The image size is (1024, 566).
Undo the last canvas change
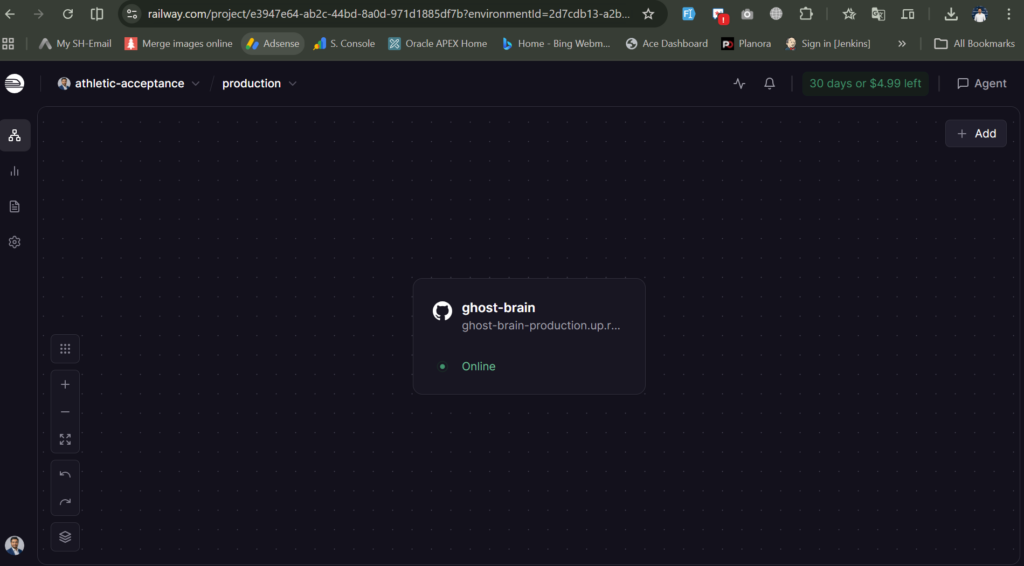pos(65,474)
